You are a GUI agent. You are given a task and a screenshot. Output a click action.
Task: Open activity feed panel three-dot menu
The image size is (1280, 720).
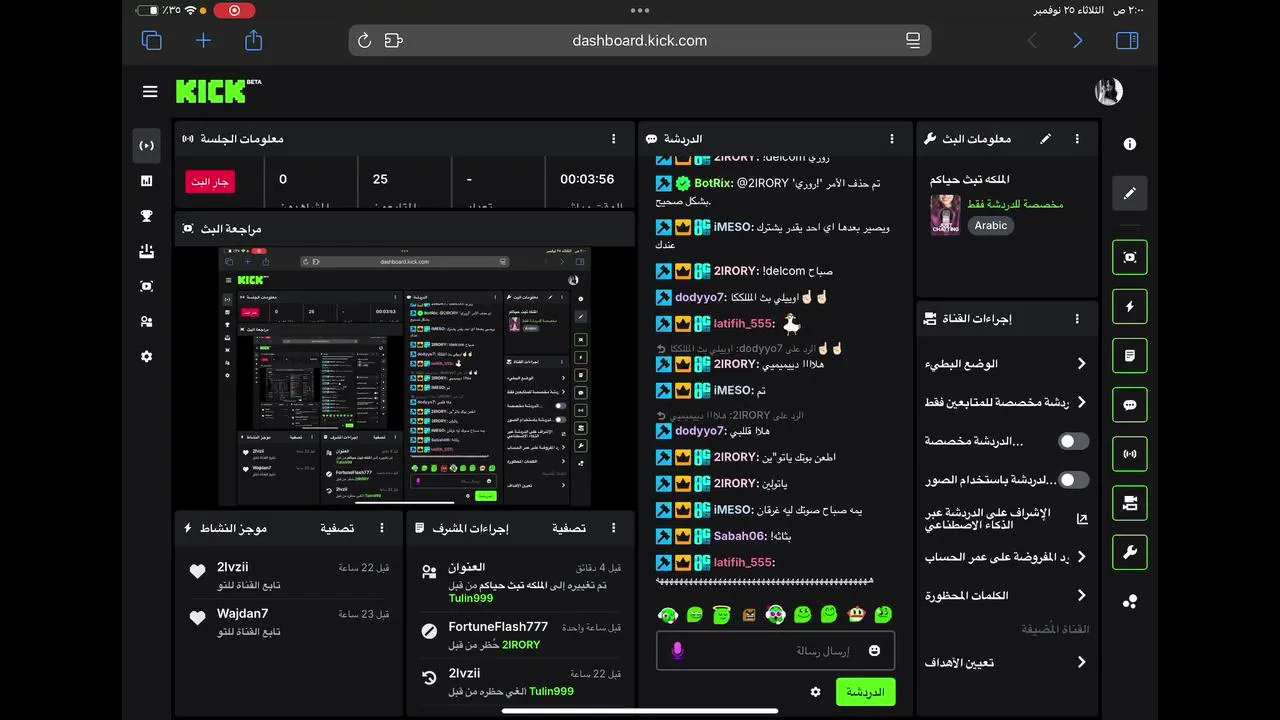(x=381, y=528)
